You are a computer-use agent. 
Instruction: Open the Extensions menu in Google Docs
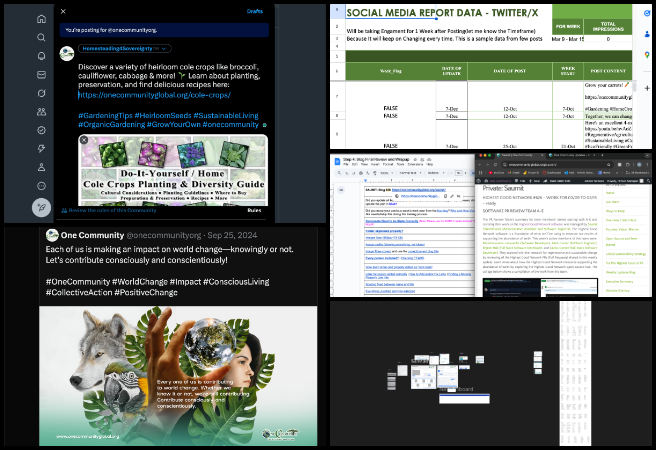point(415,164)
